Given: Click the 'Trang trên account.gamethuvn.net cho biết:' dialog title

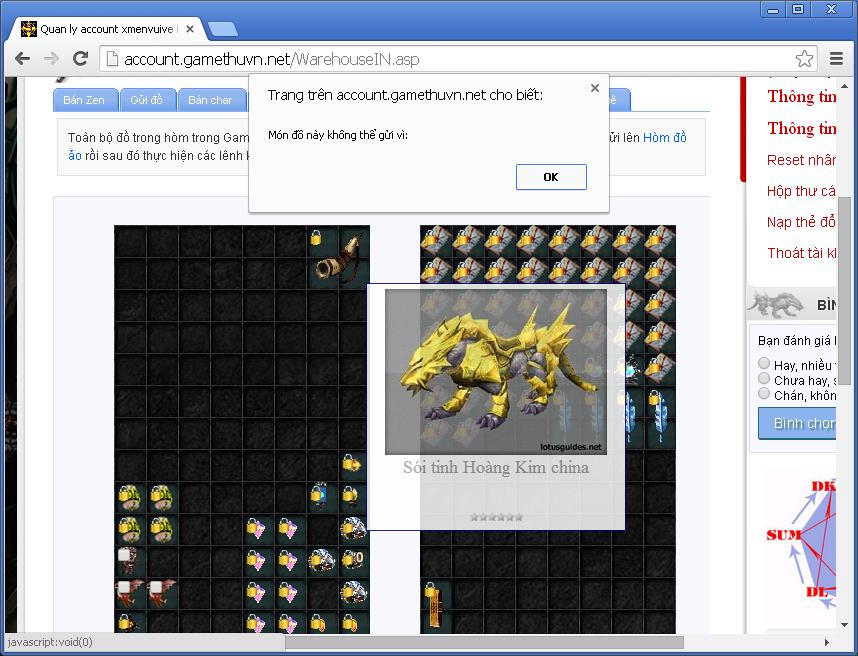Looking at the screenshot, I should (x=405, y=95).
